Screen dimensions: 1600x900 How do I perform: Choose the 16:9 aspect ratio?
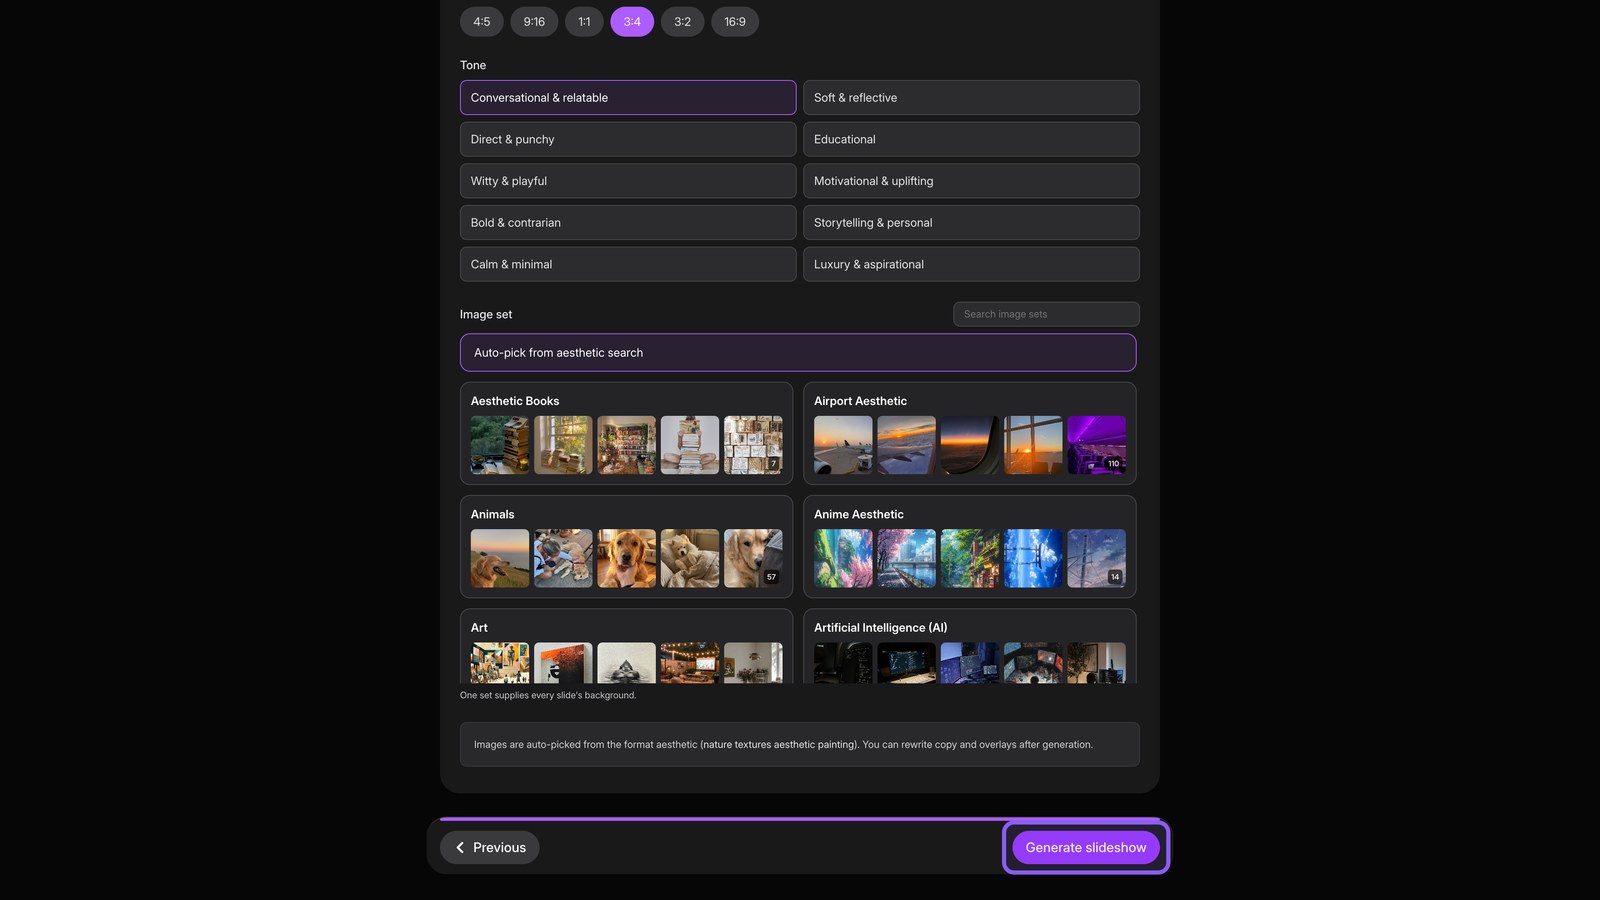click(x=735, y=22)
